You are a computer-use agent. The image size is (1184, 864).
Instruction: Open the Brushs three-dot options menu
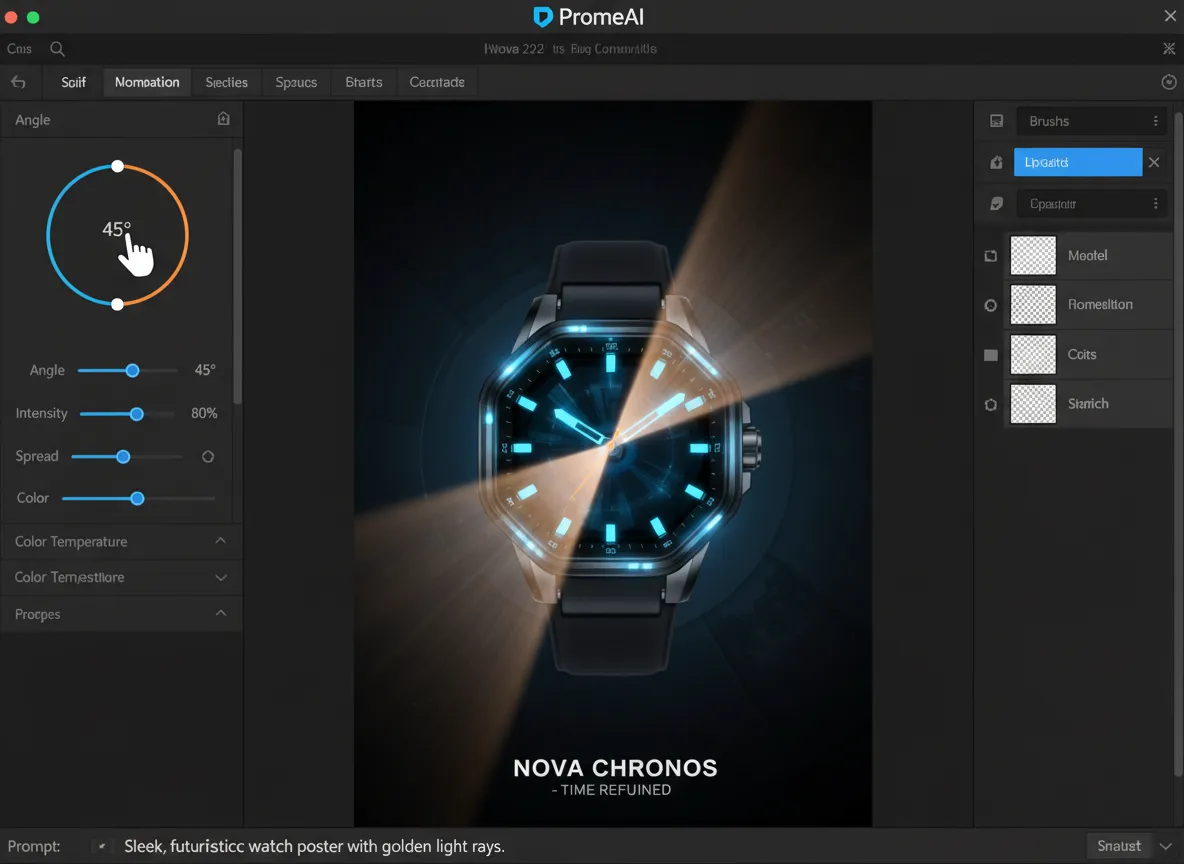[1155, 121]
